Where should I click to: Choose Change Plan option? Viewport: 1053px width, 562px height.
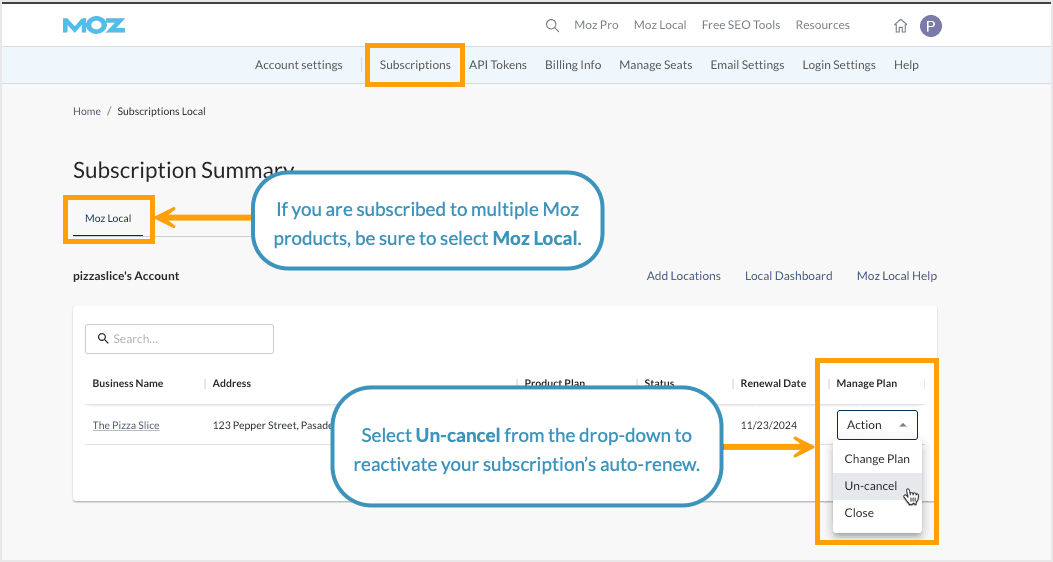click(x=876, y=459)
